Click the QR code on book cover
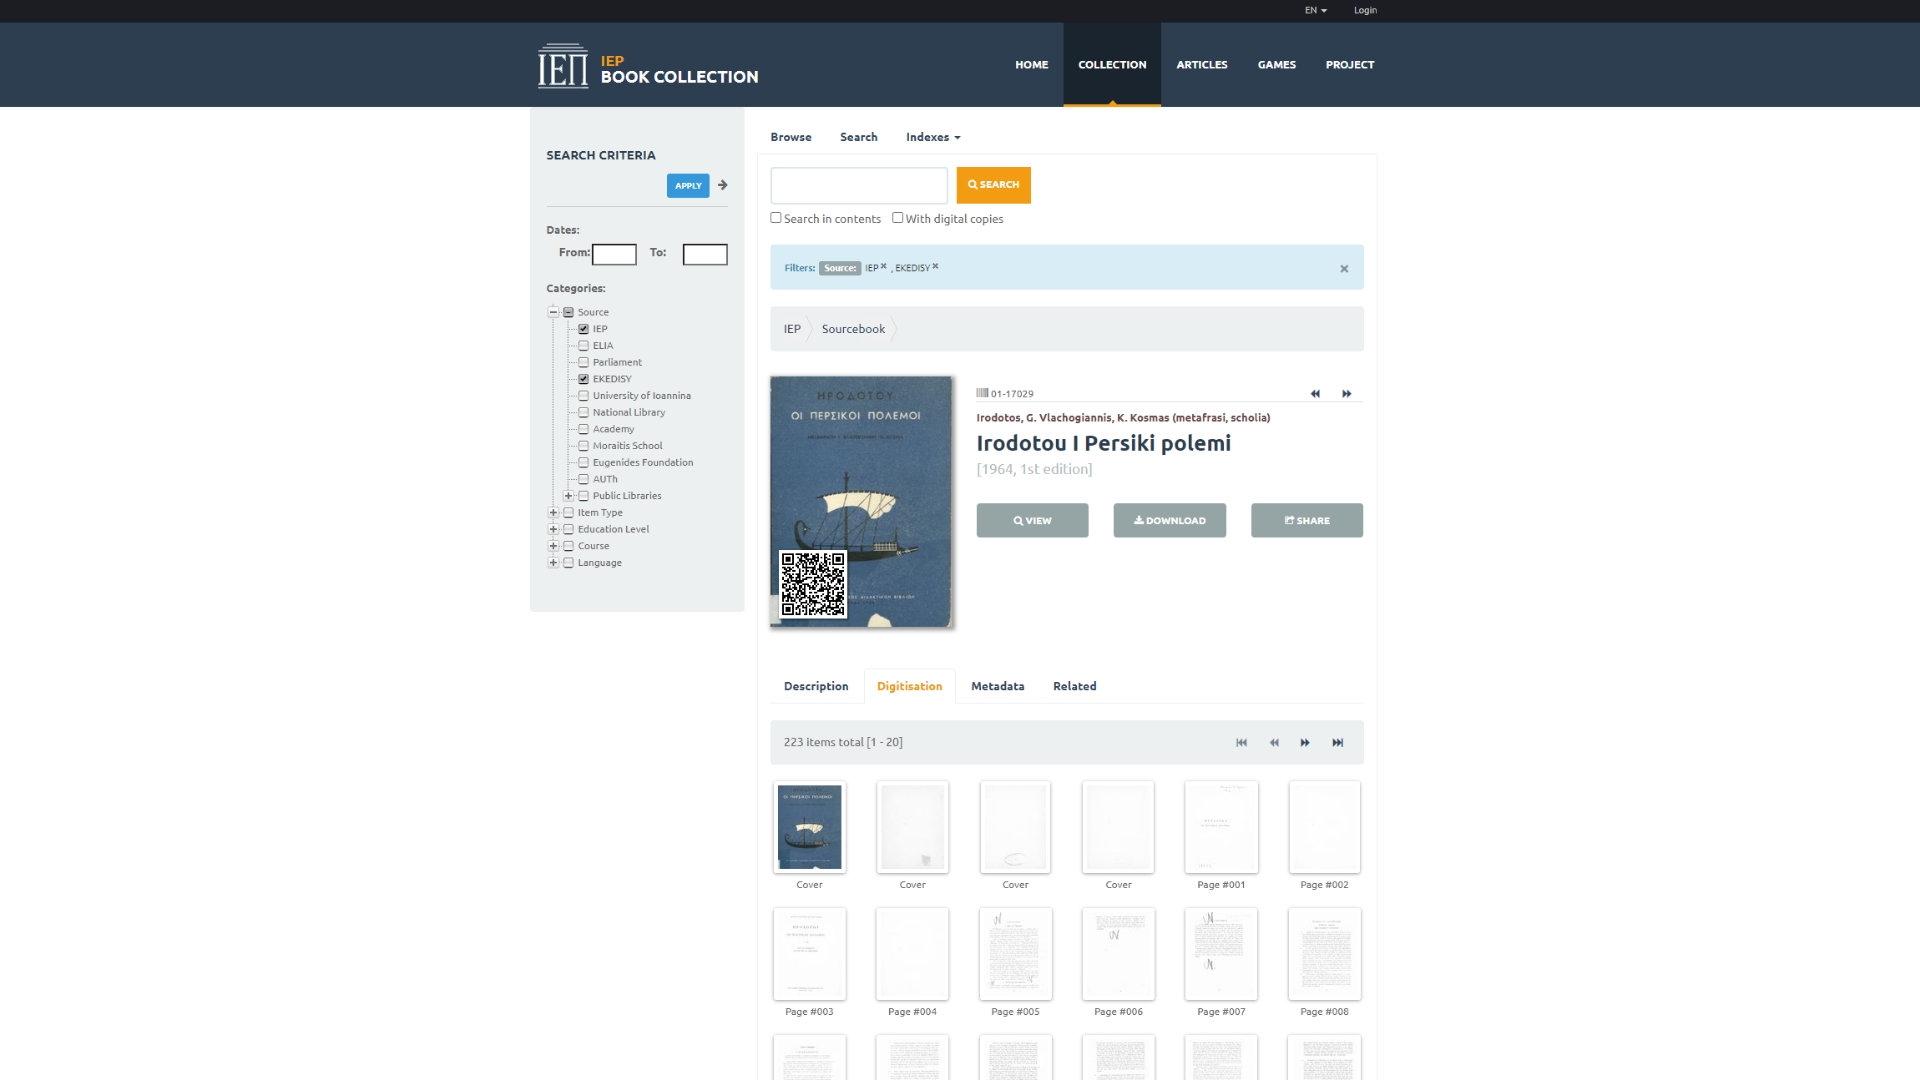Viewport: 1920px width, 1080px height. pos(813,584)
